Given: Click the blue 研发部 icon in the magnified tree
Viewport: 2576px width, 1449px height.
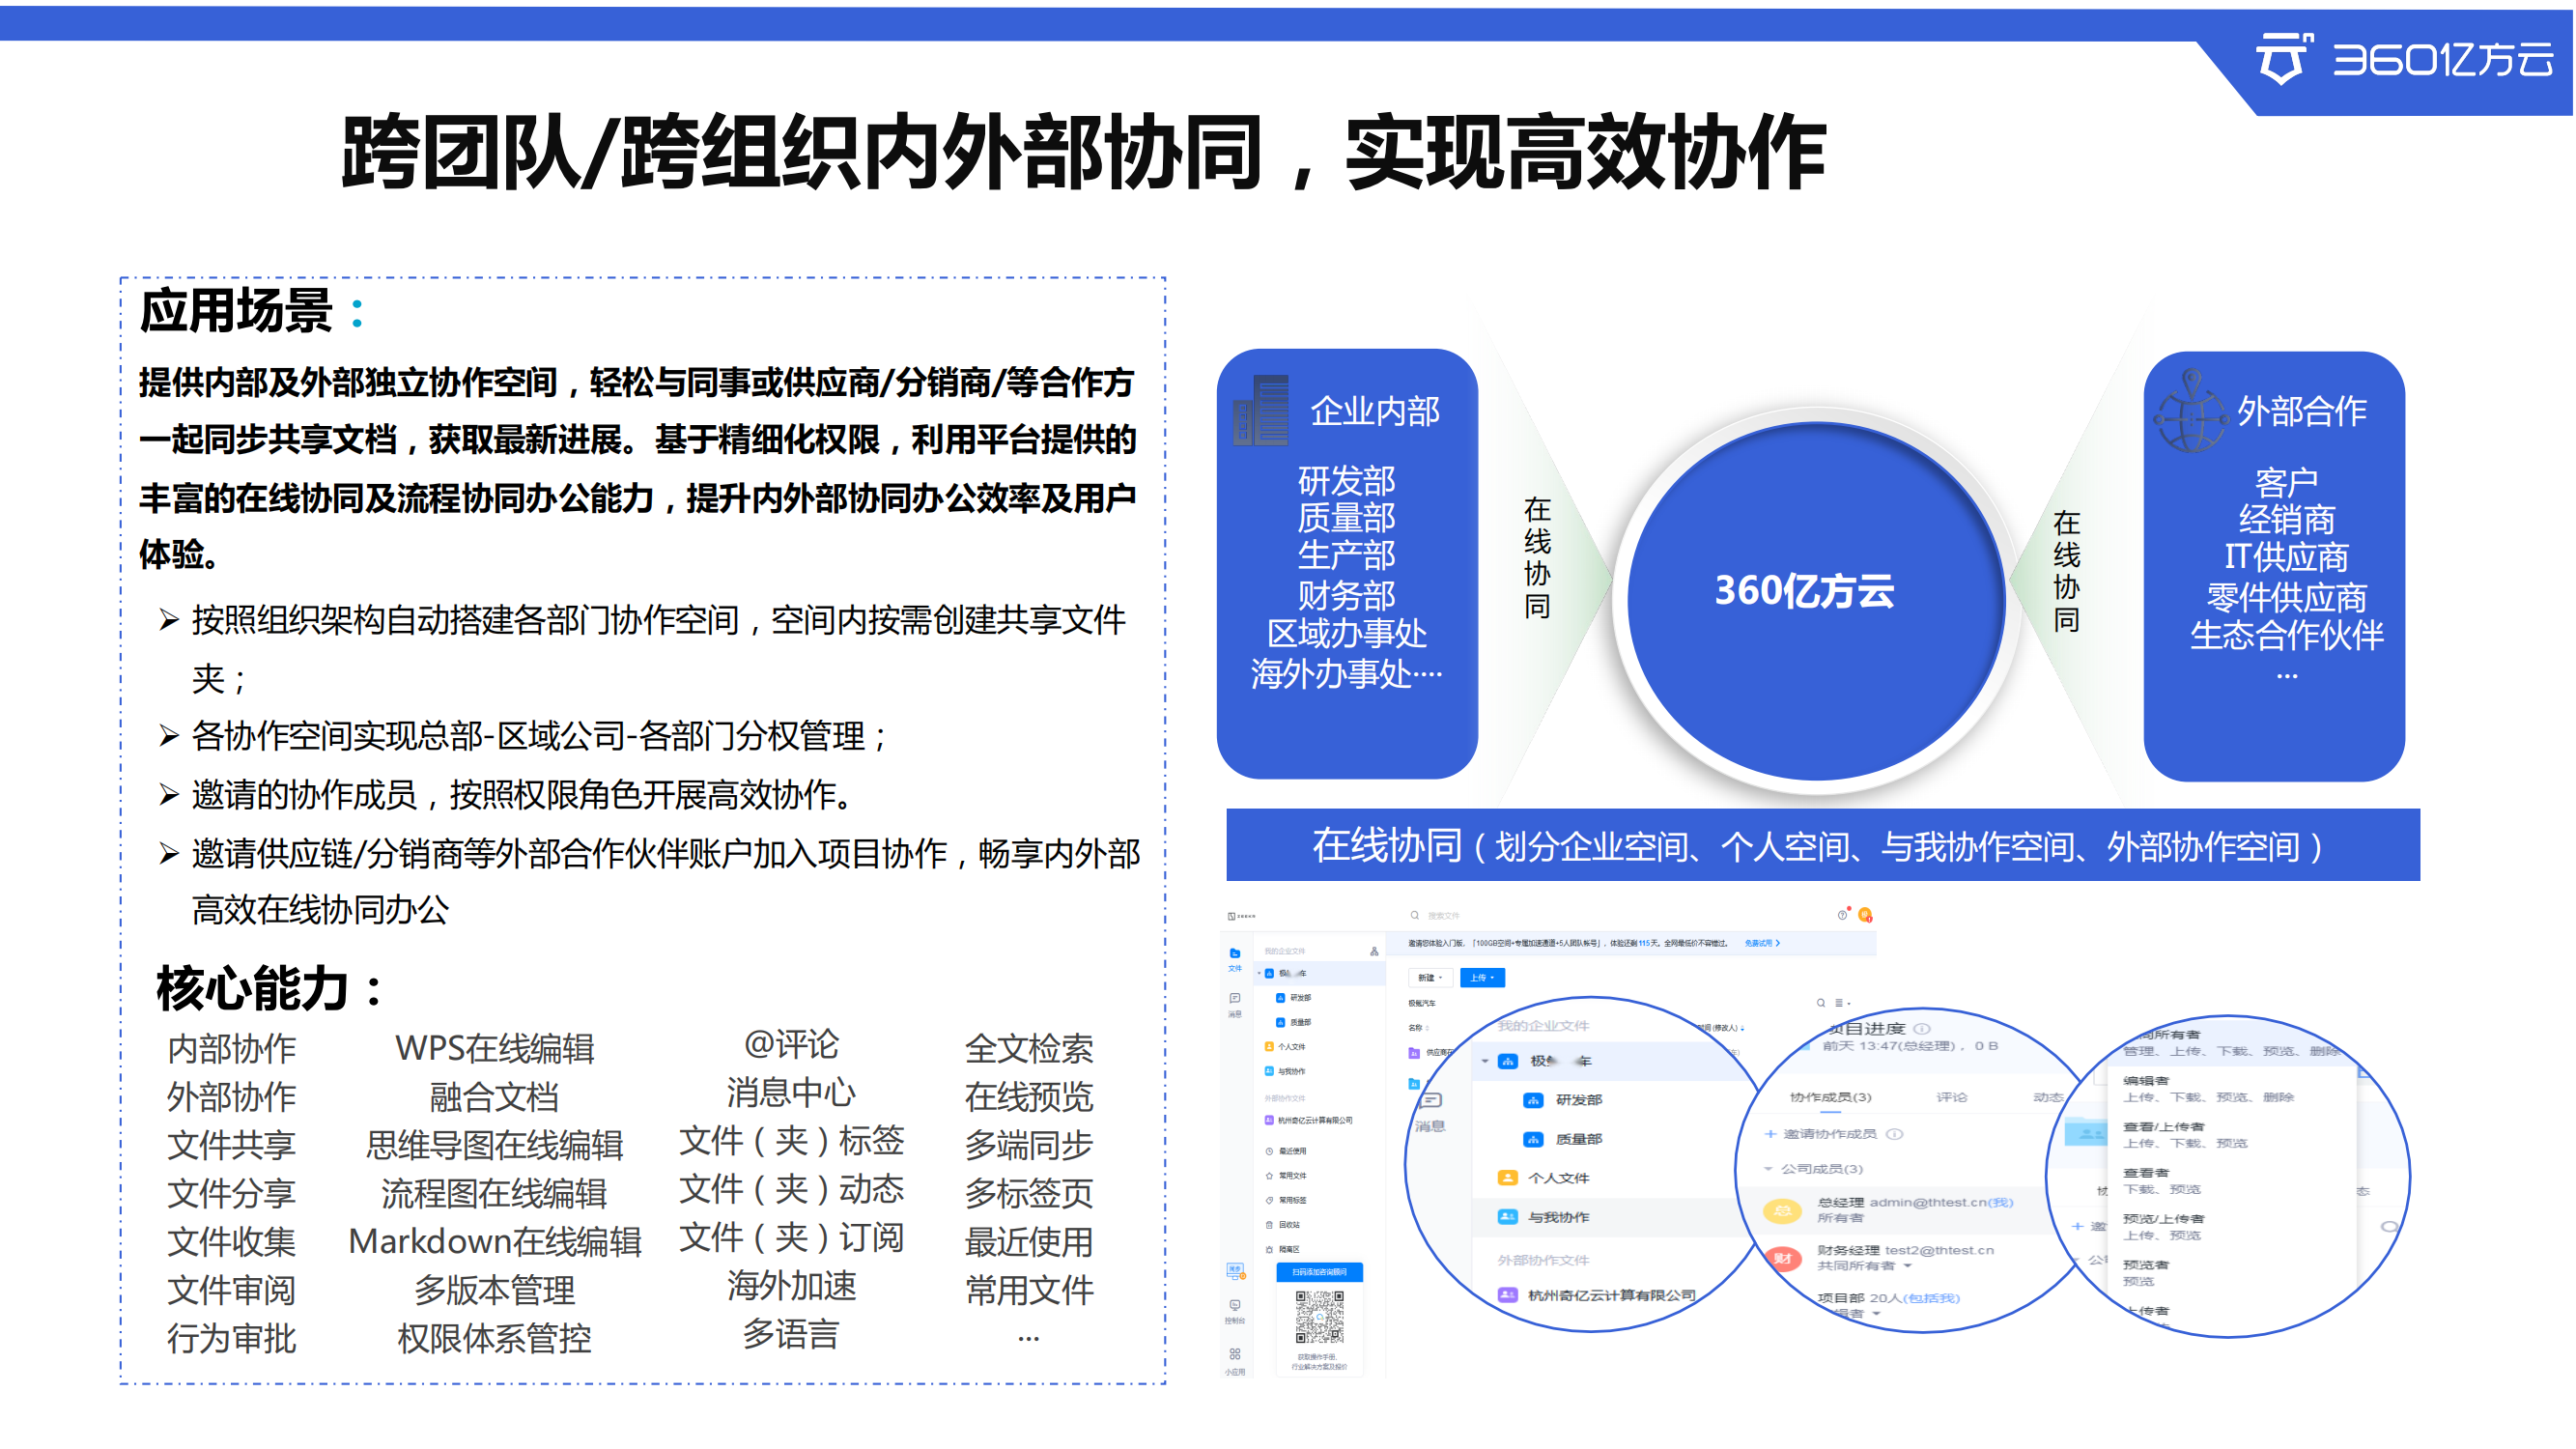Looking at the screenshot, I should pyautogui.click(x=1533, y=1100).
